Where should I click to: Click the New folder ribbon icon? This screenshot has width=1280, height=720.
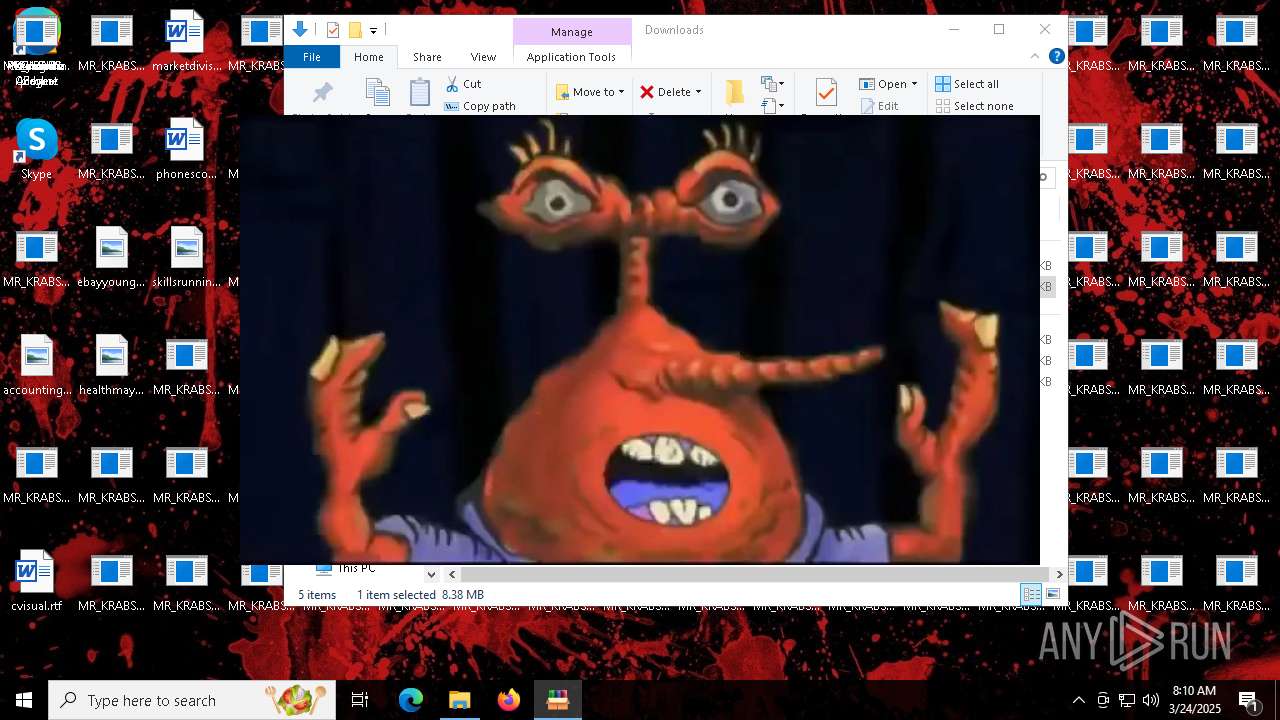(735, 93)
